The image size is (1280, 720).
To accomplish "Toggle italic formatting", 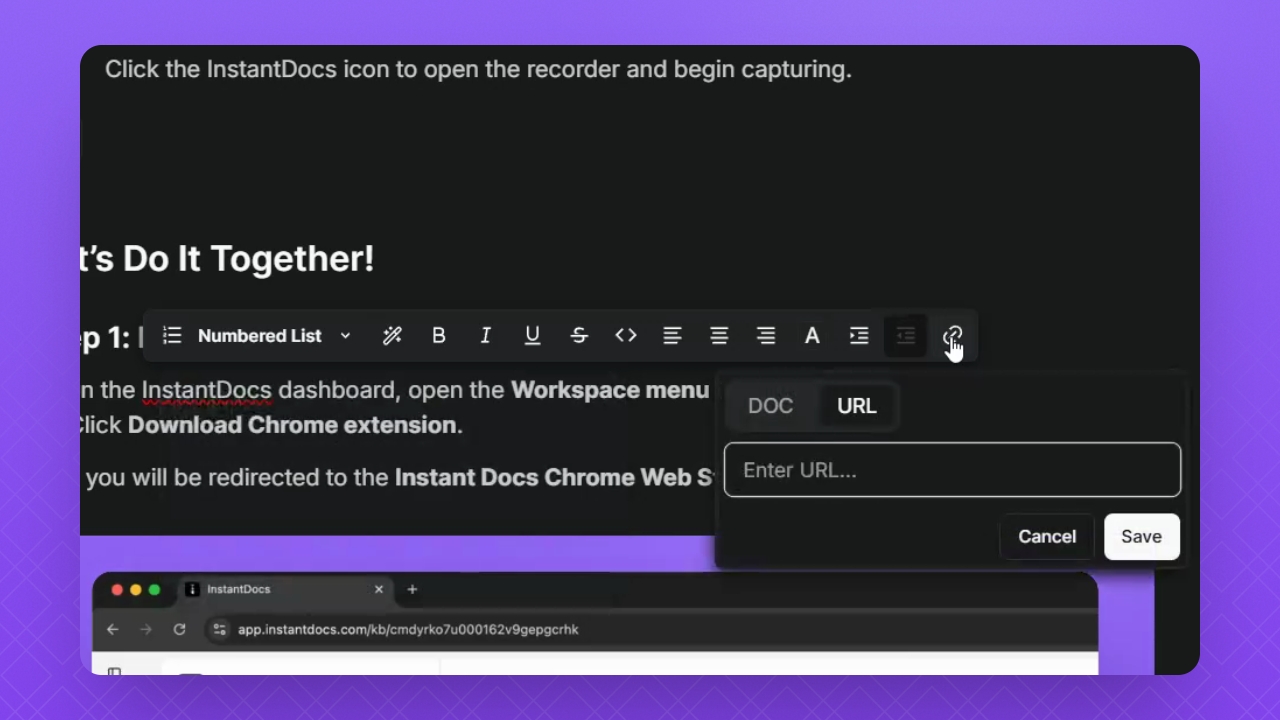I will pyautogui.click(x=486, y=336).
